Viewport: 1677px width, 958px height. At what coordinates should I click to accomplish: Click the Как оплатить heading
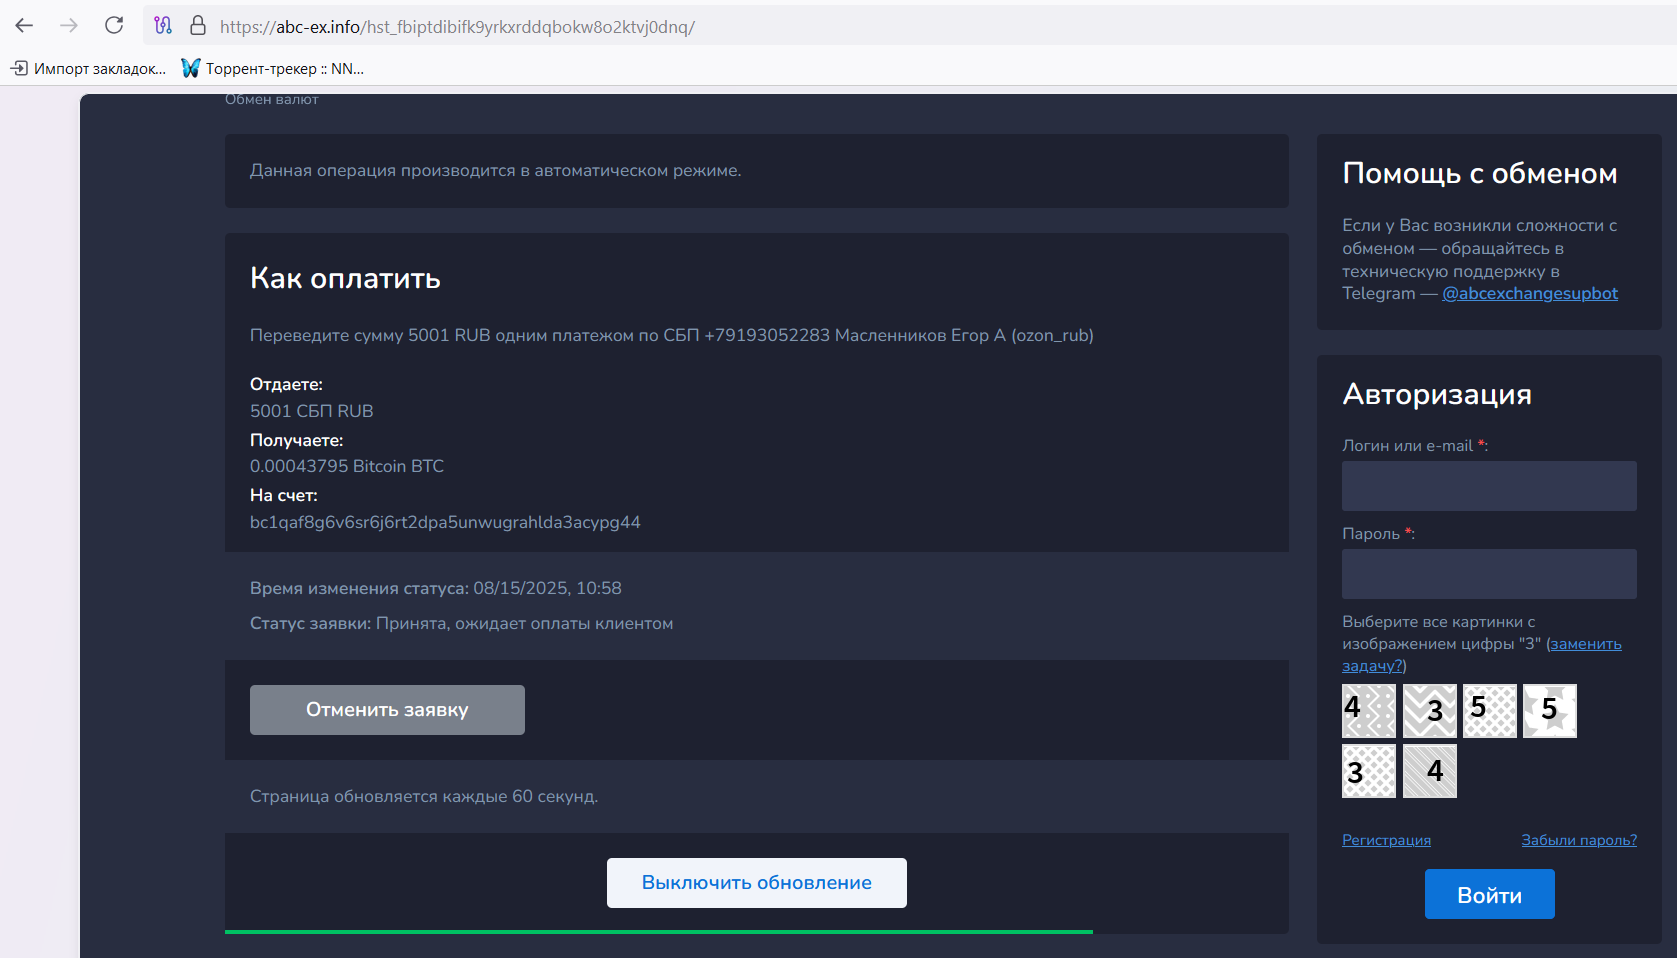[x=345, y=278]
